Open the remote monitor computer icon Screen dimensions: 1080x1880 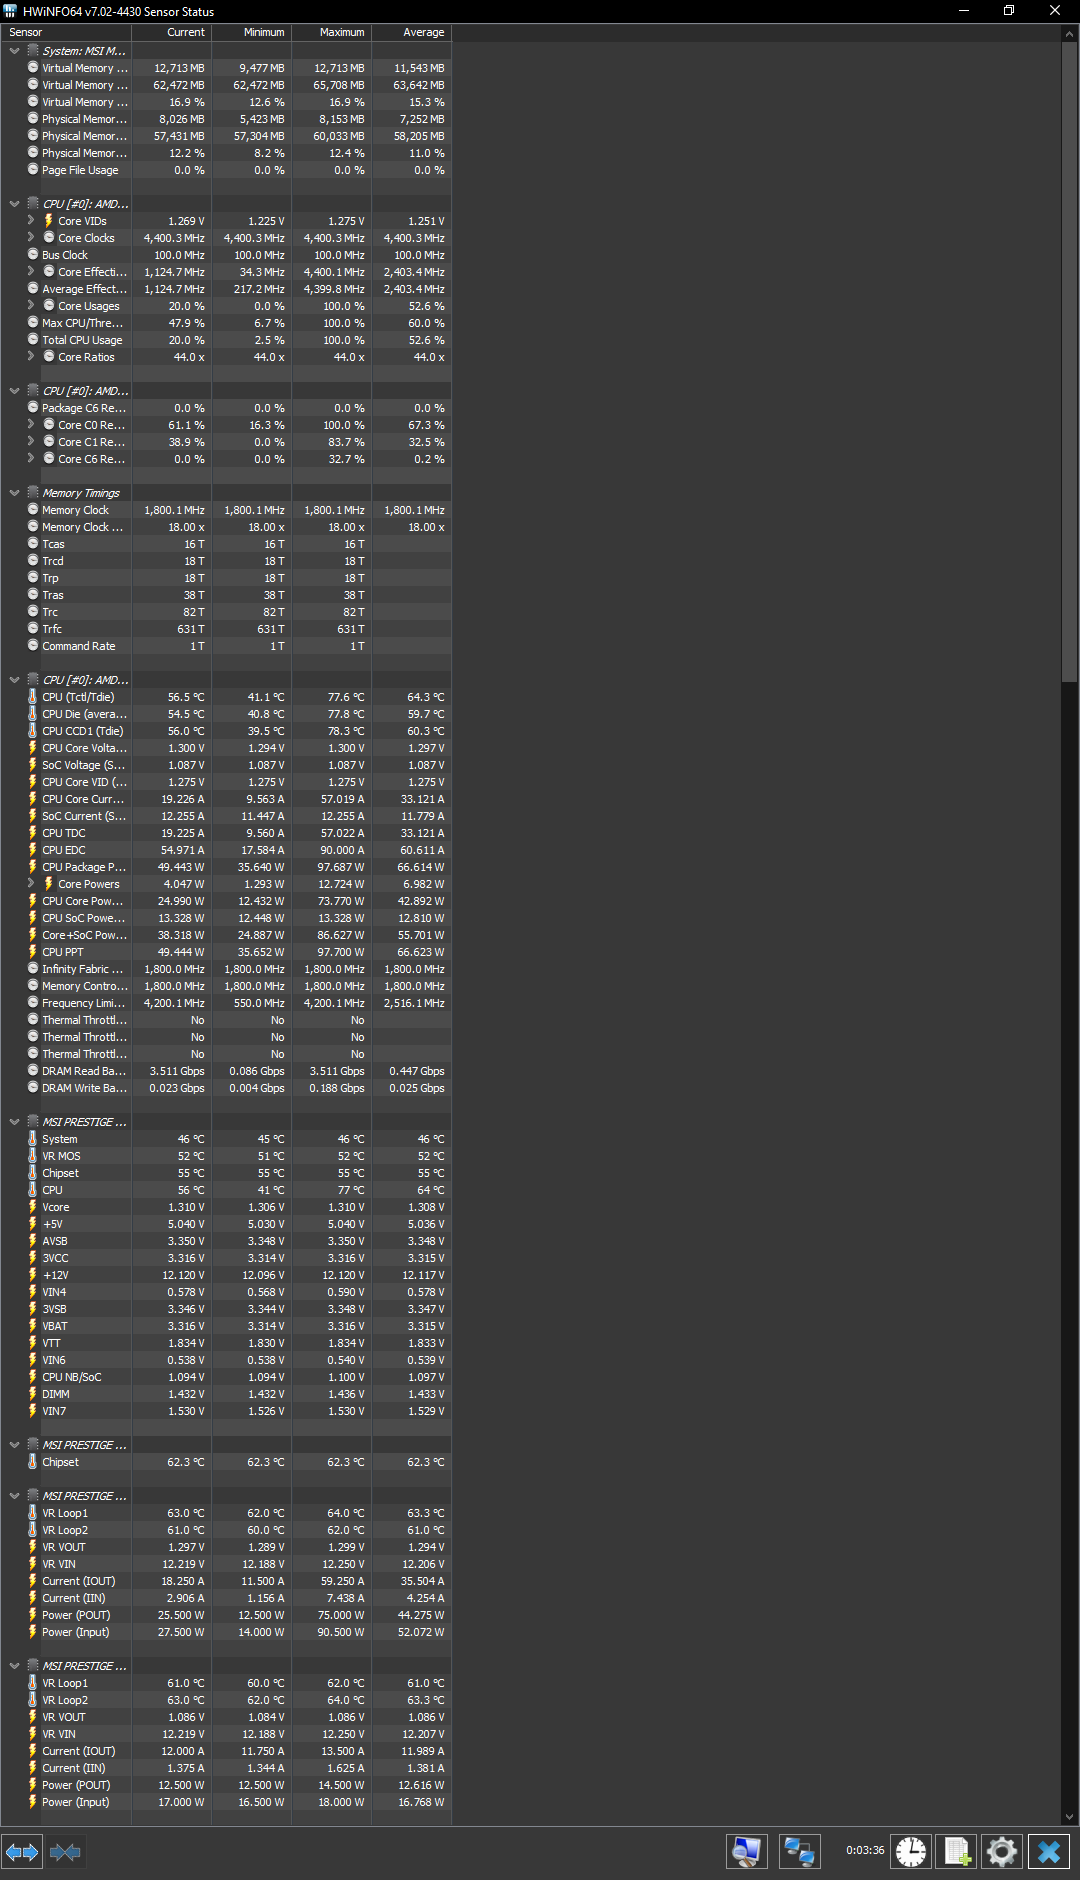(x=746, y=1851)
